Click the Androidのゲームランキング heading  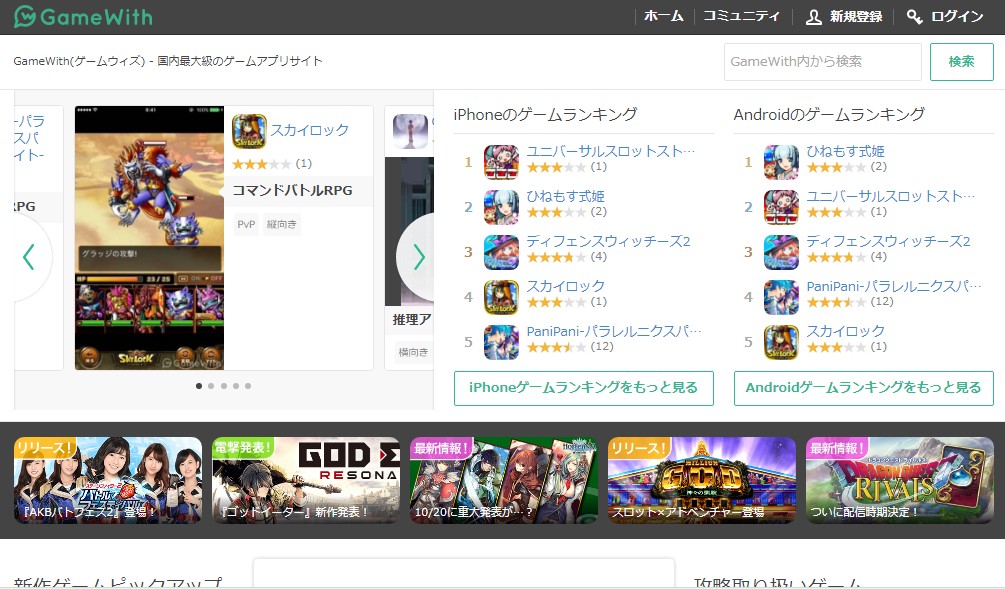tap(829, 115)
